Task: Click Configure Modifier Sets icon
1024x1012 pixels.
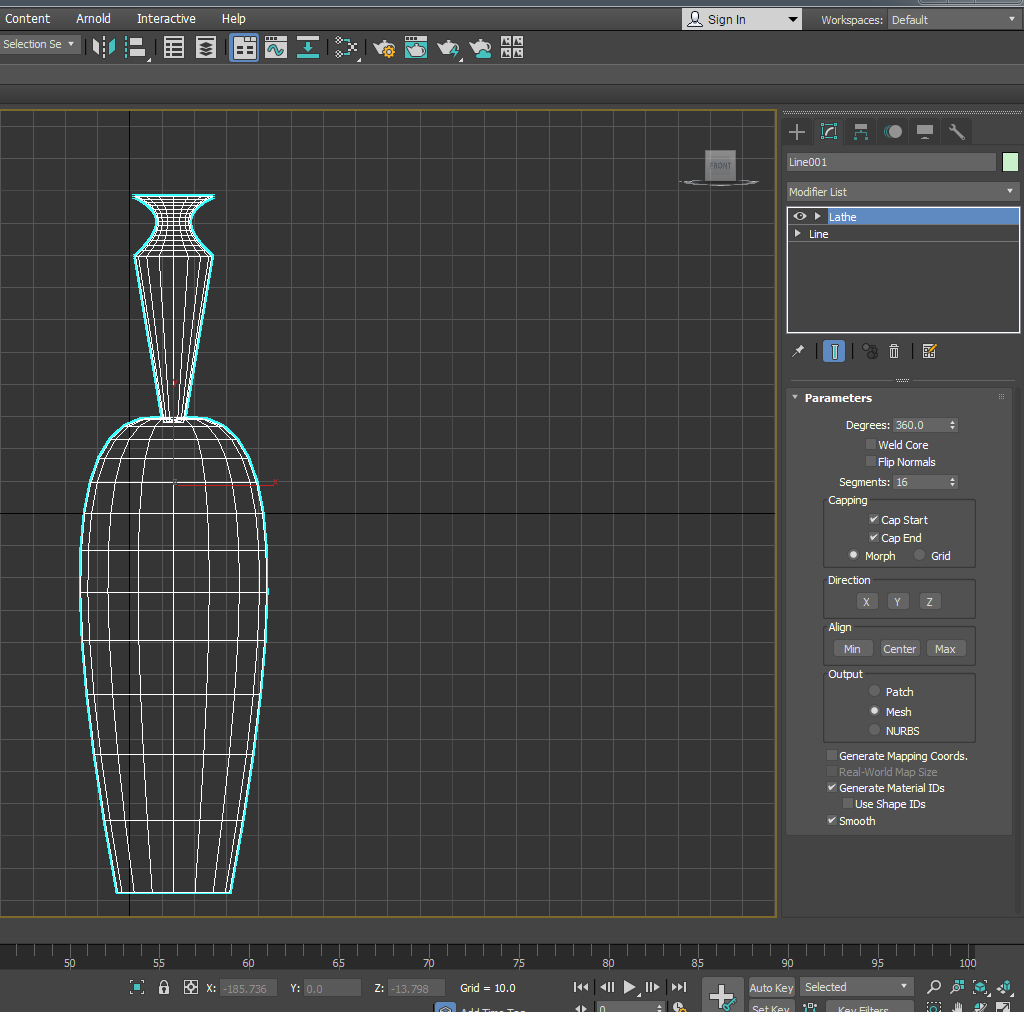Action: (x=929, y=351)
